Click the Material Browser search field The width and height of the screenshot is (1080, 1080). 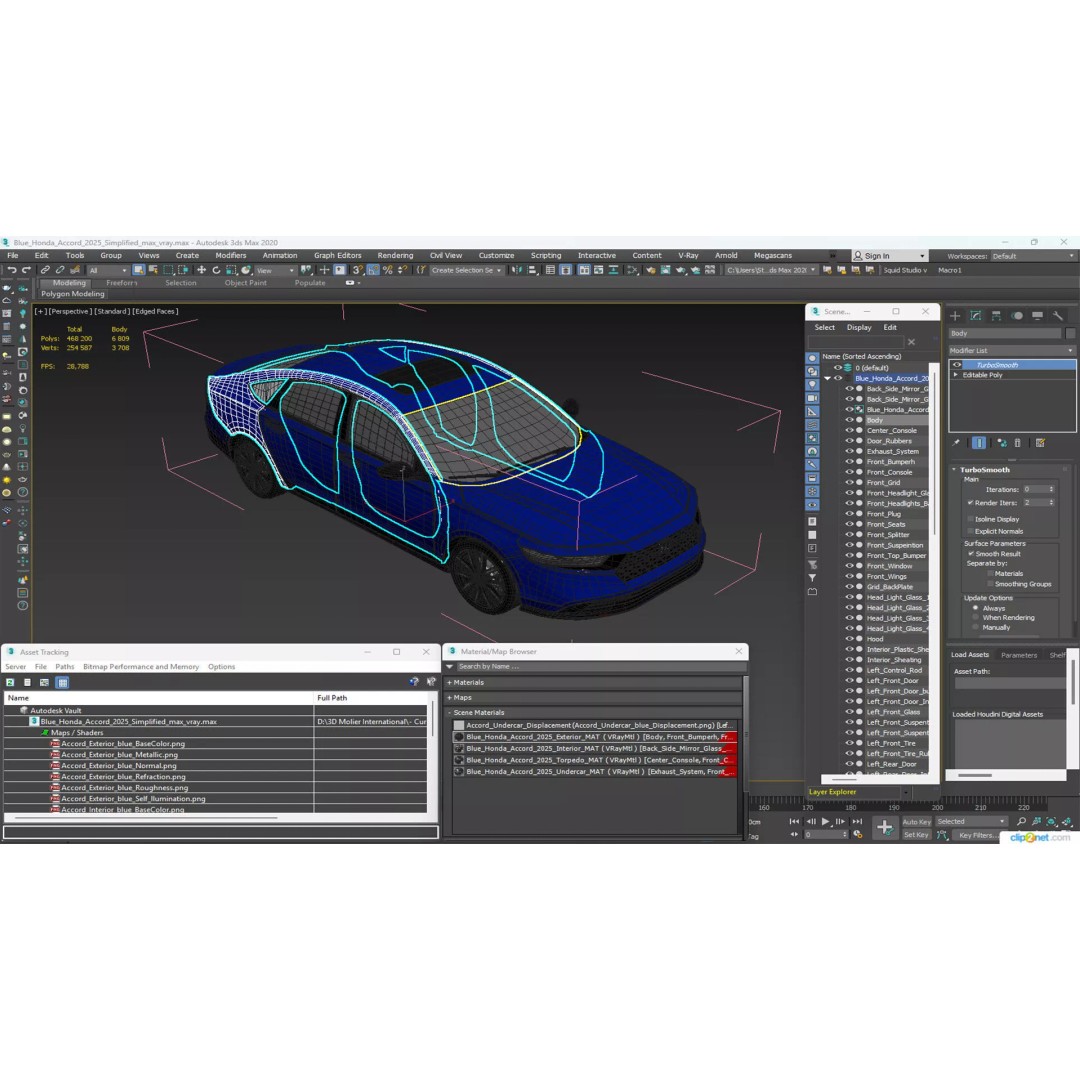point(601,667)
